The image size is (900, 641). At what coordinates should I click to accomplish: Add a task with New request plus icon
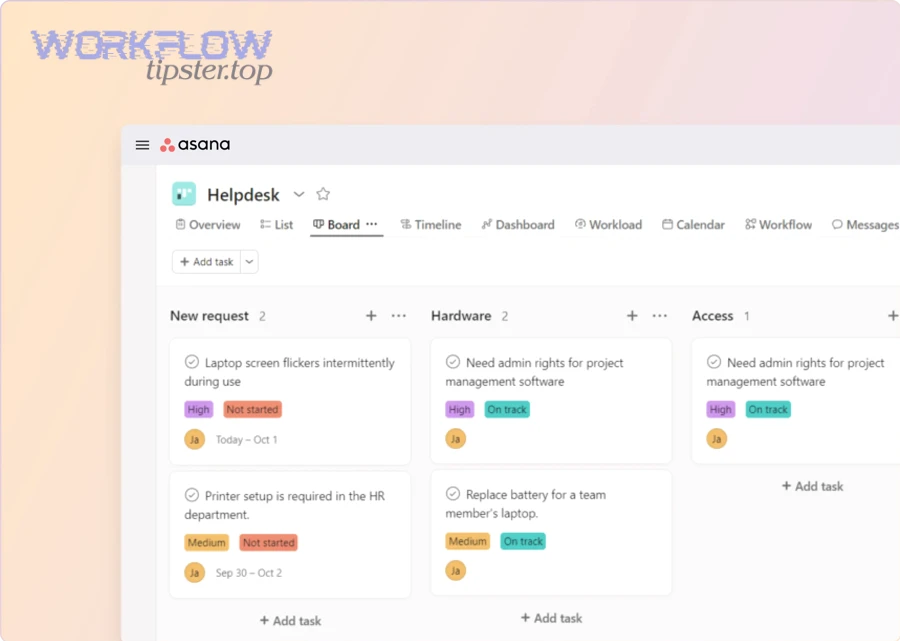point(371,316)
